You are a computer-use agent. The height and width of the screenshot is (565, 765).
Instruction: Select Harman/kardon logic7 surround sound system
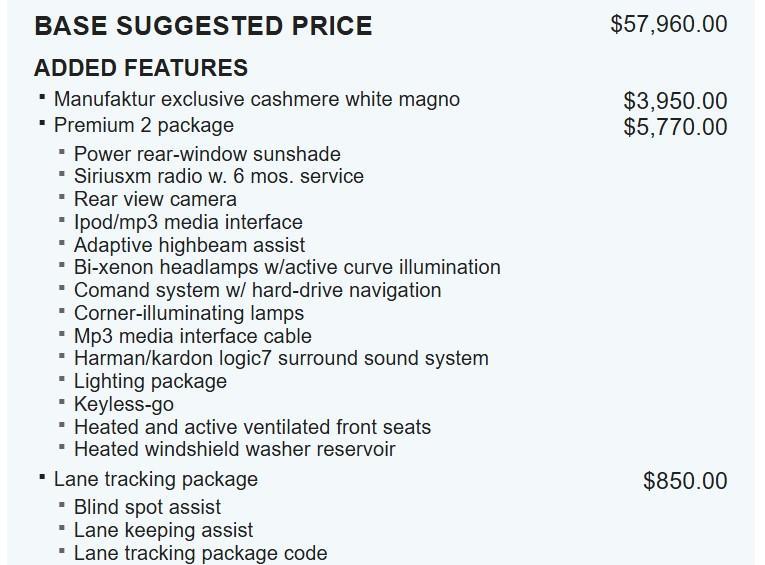point(281,358)
